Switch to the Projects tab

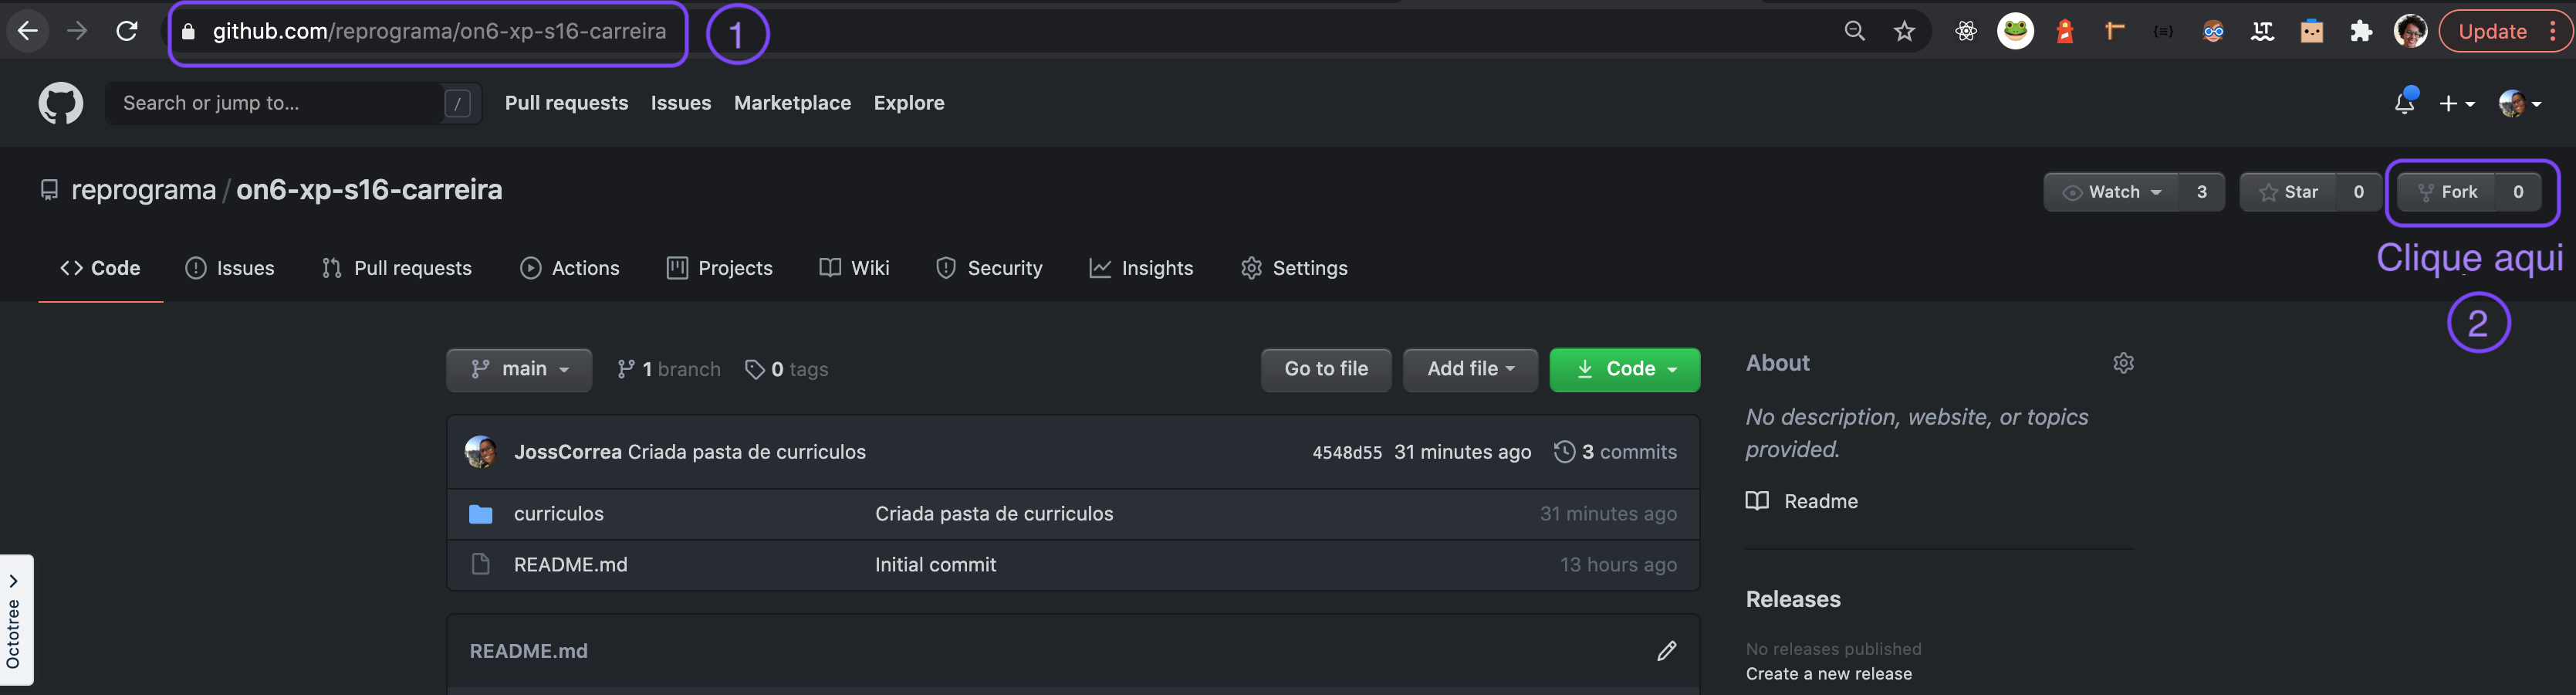(720, 268)
